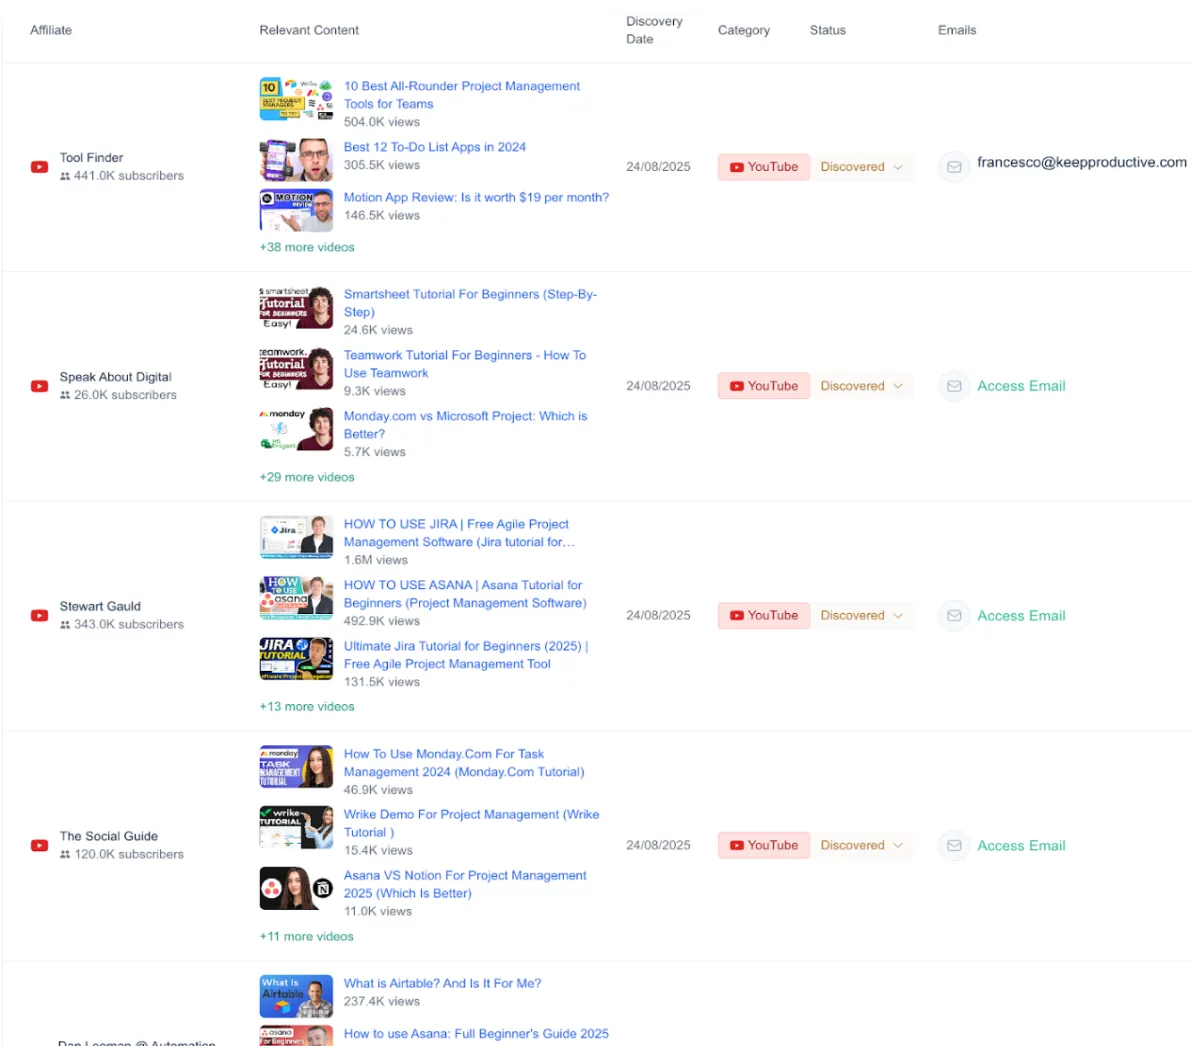Click Asana VS Notion thumbnail

pyautogui.click(x=296, y=888)
